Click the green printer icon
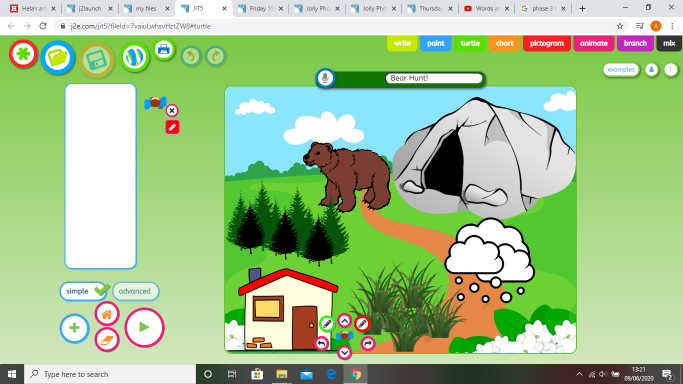The image size is (683, 384). pyautogui.click(x=164, y=50)
